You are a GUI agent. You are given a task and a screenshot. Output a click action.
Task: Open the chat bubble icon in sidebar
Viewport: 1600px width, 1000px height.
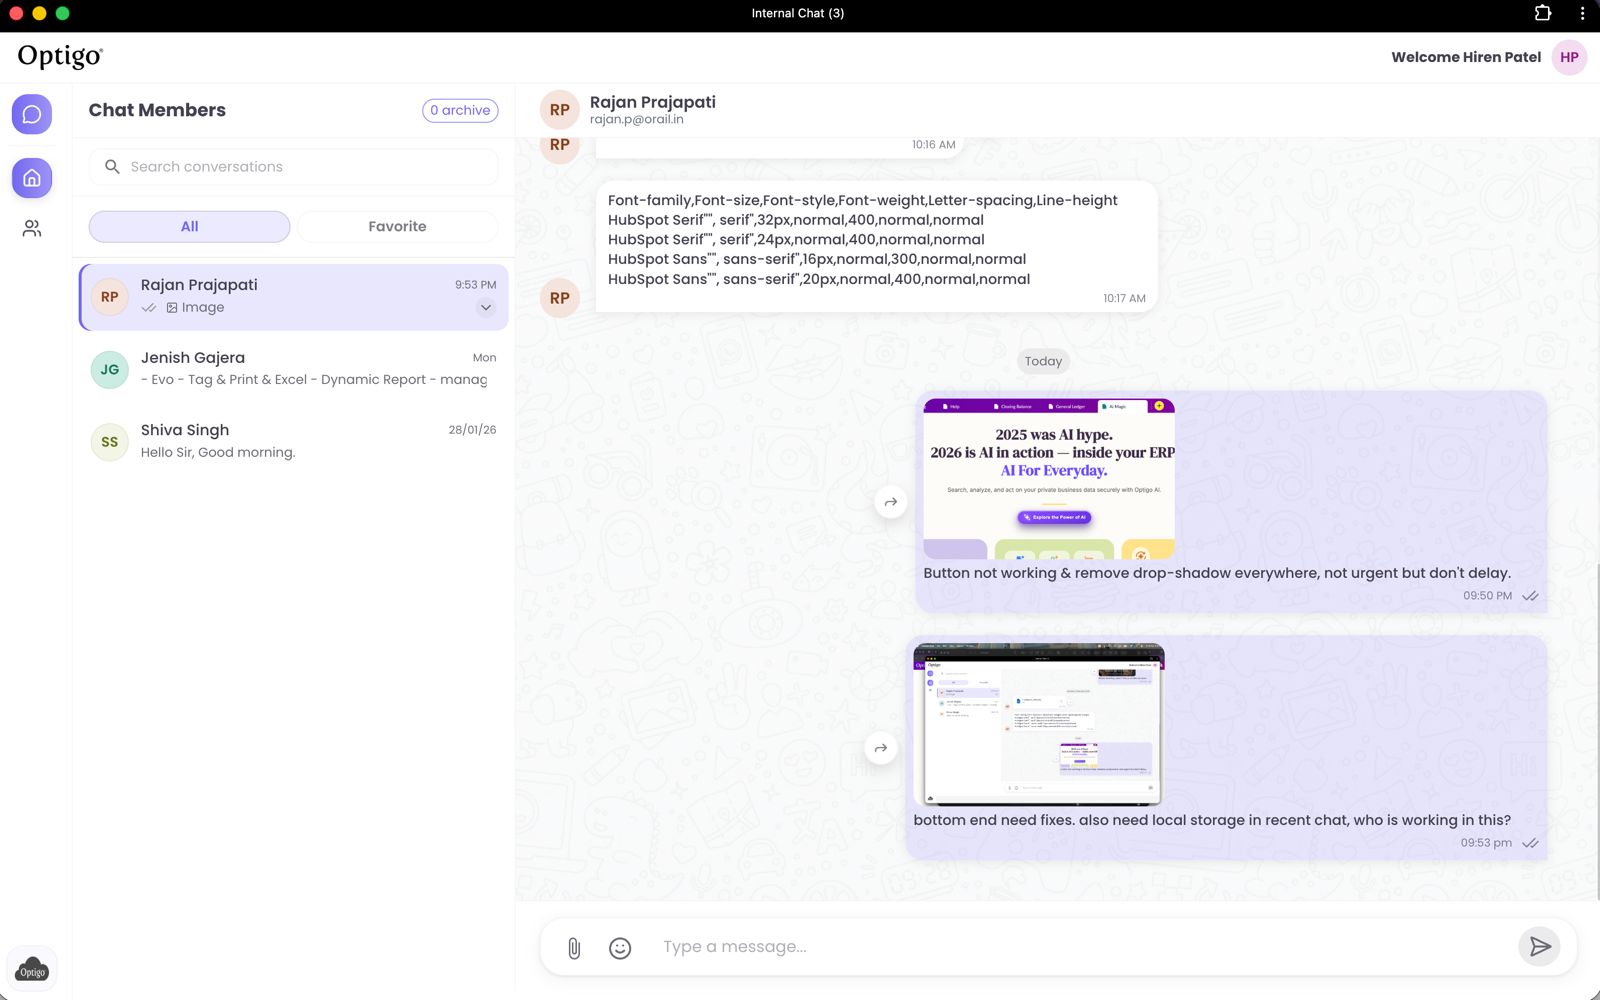point(32,114)
